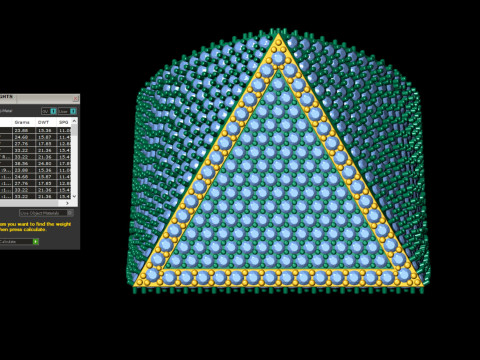
Task: Click the table's scroll up arrow
Action: pyautogui.click(x=74, y=120)
